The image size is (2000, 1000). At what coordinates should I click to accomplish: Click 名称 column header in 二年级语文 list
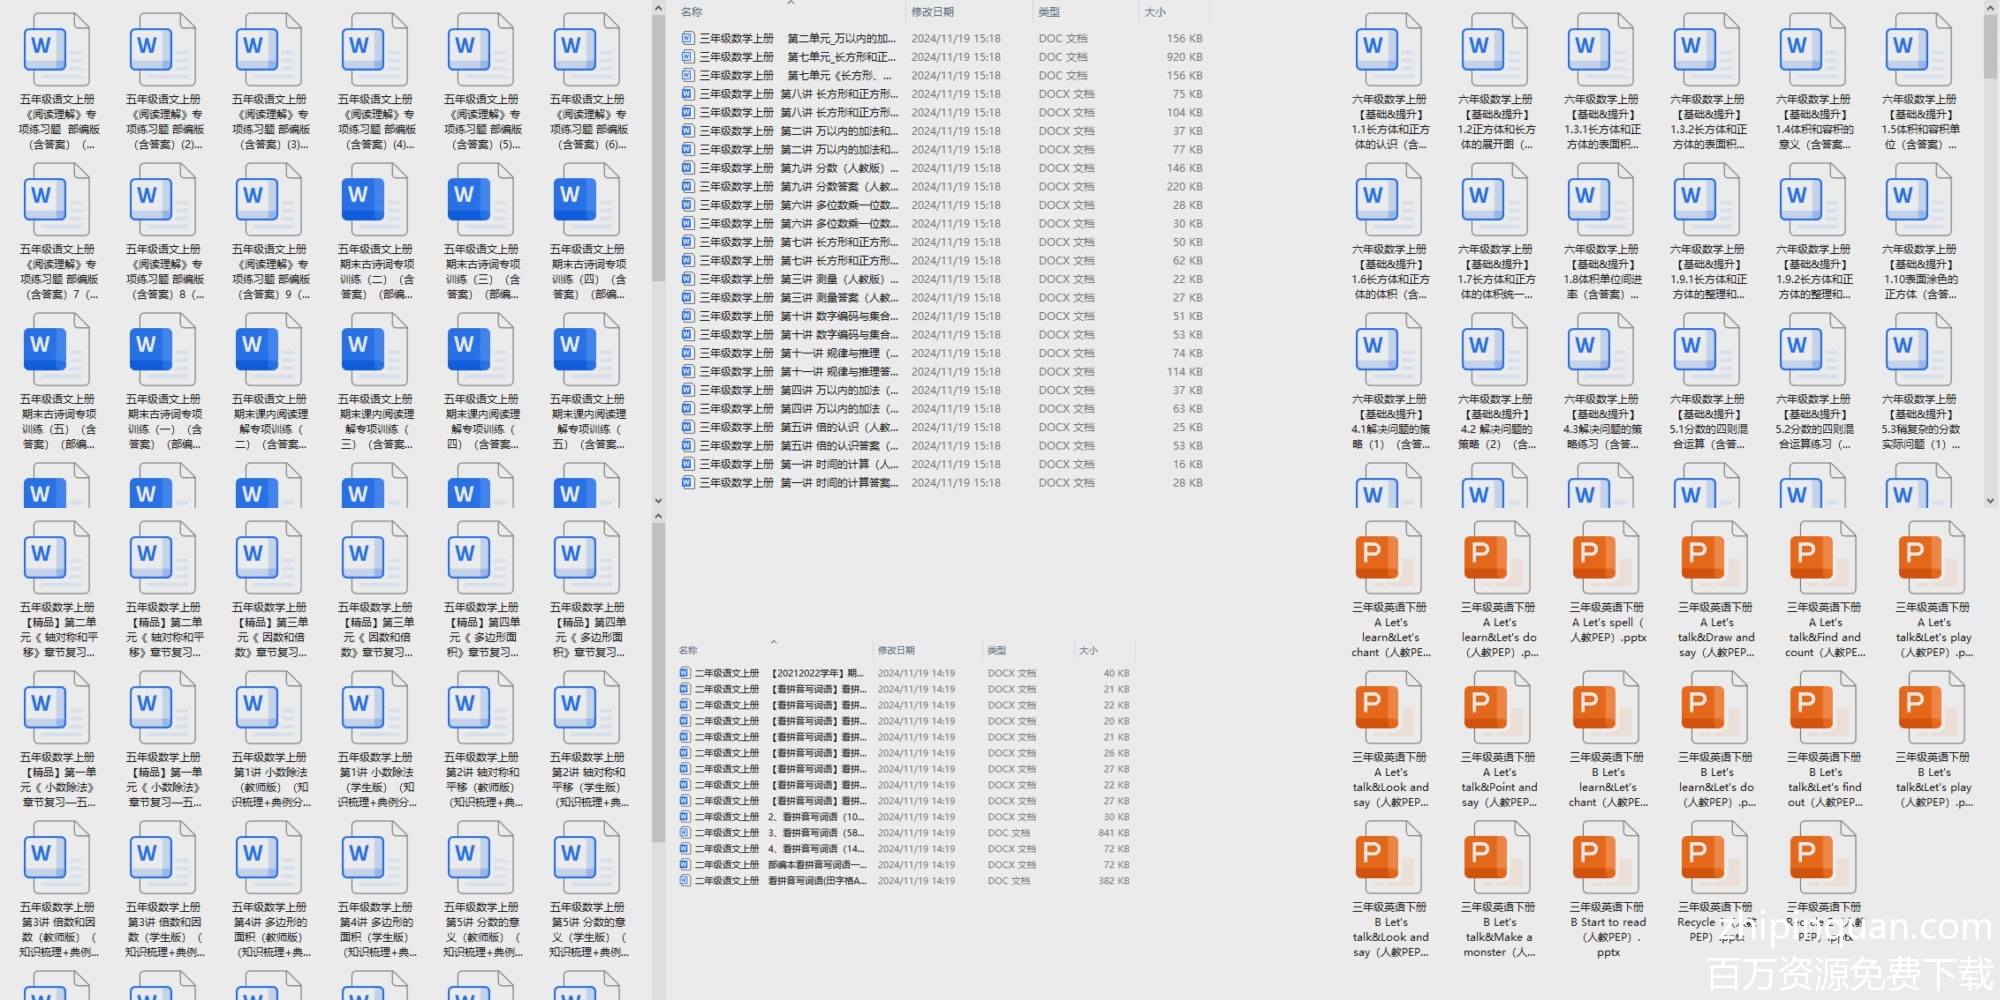tap(688, 650)
